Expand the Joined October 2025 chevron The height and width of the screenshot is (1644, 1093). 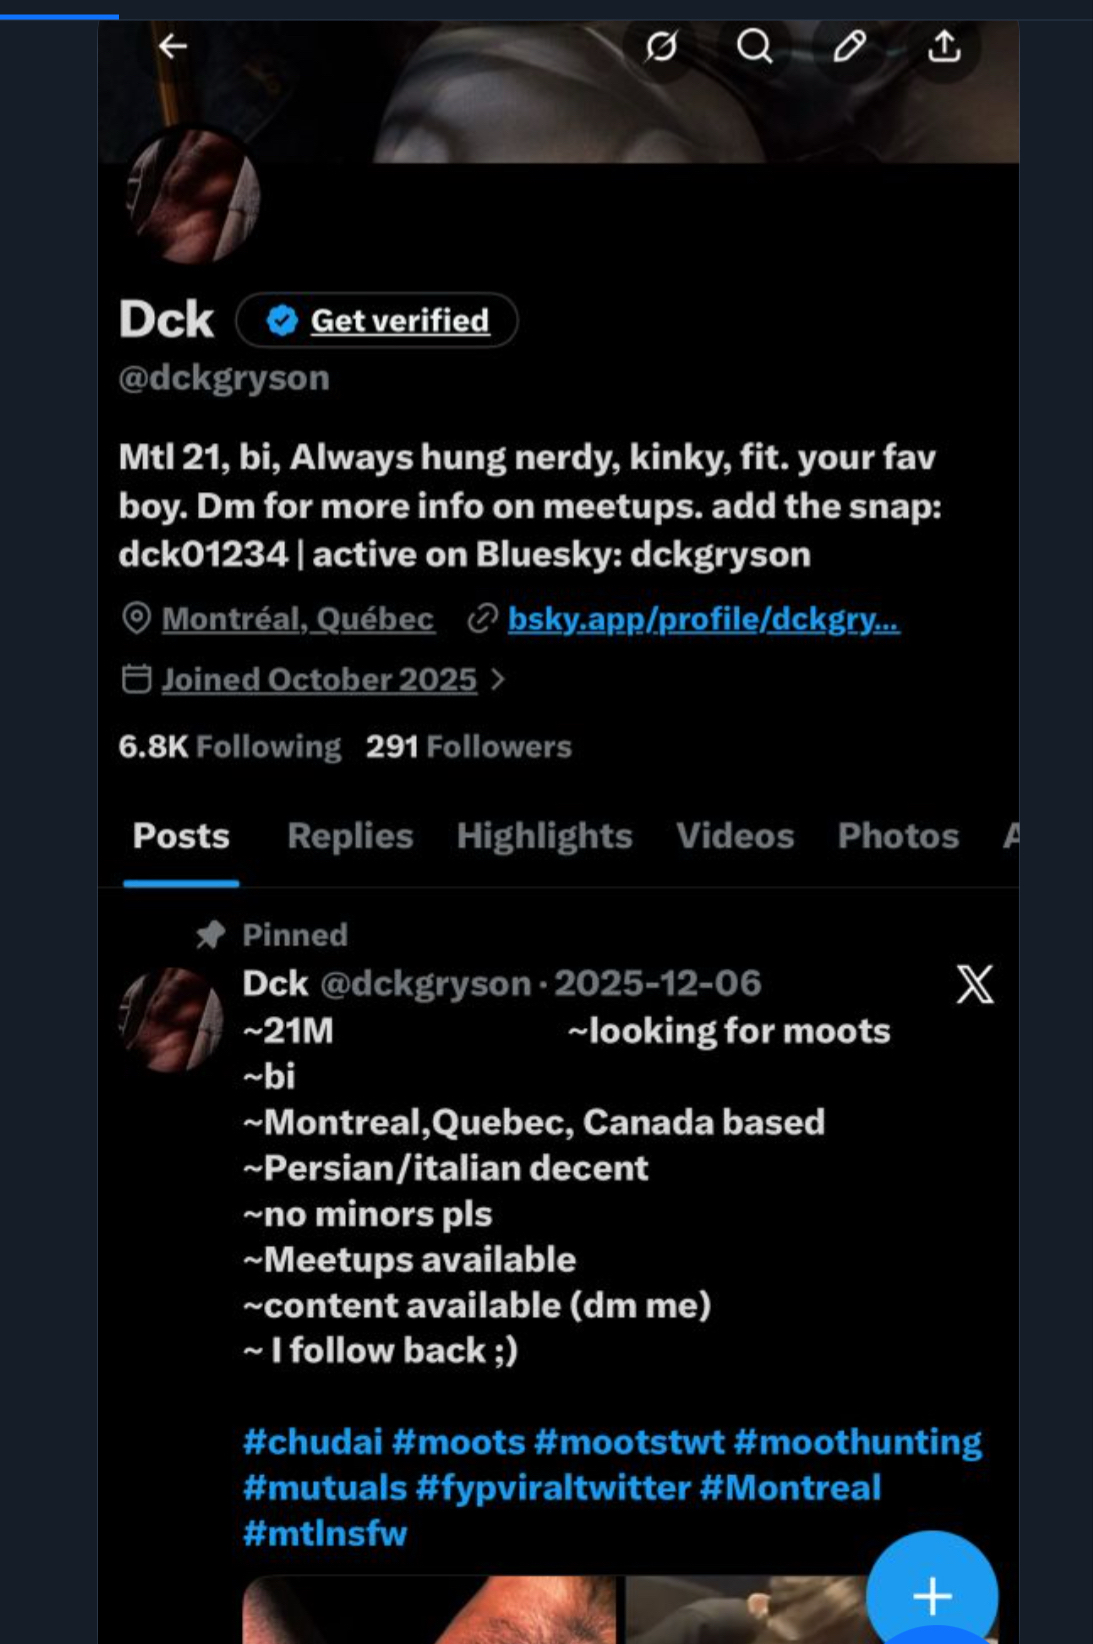click(x=498, y=680)
